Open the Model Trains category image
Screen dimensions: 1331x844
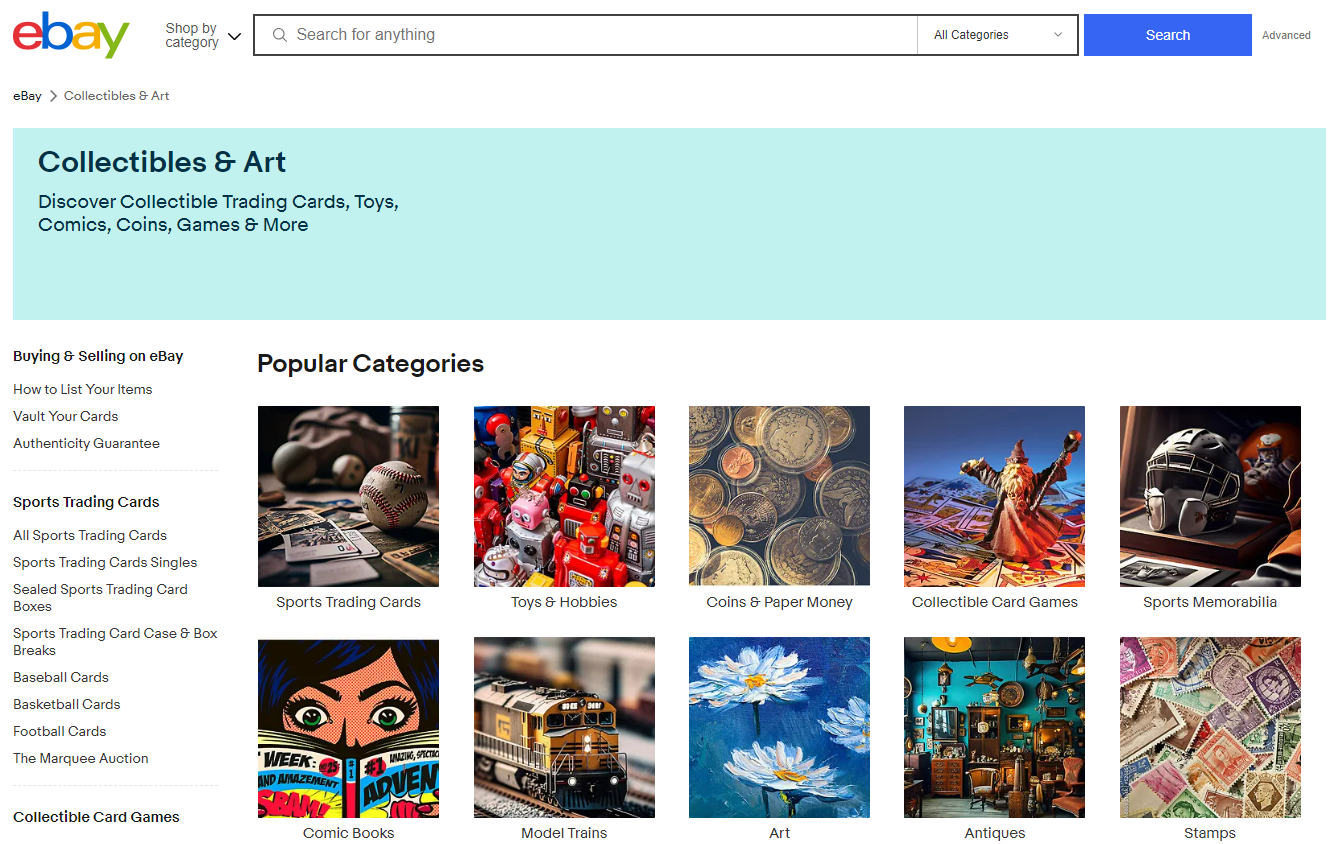coord(564,727)
